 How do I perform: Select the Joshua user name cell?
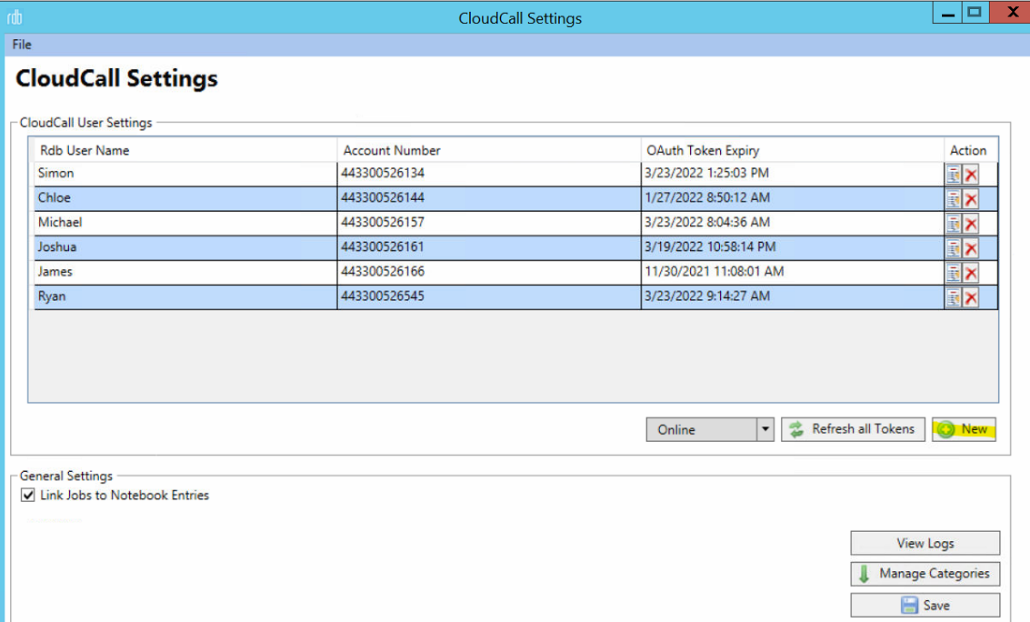[185, 248]
